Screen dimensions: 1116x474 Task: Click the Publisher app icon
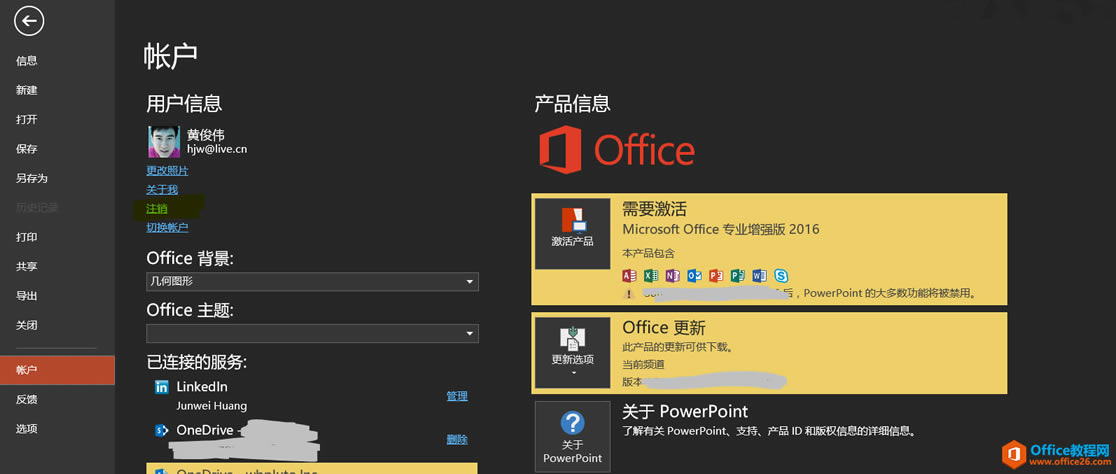coord(737,275)
